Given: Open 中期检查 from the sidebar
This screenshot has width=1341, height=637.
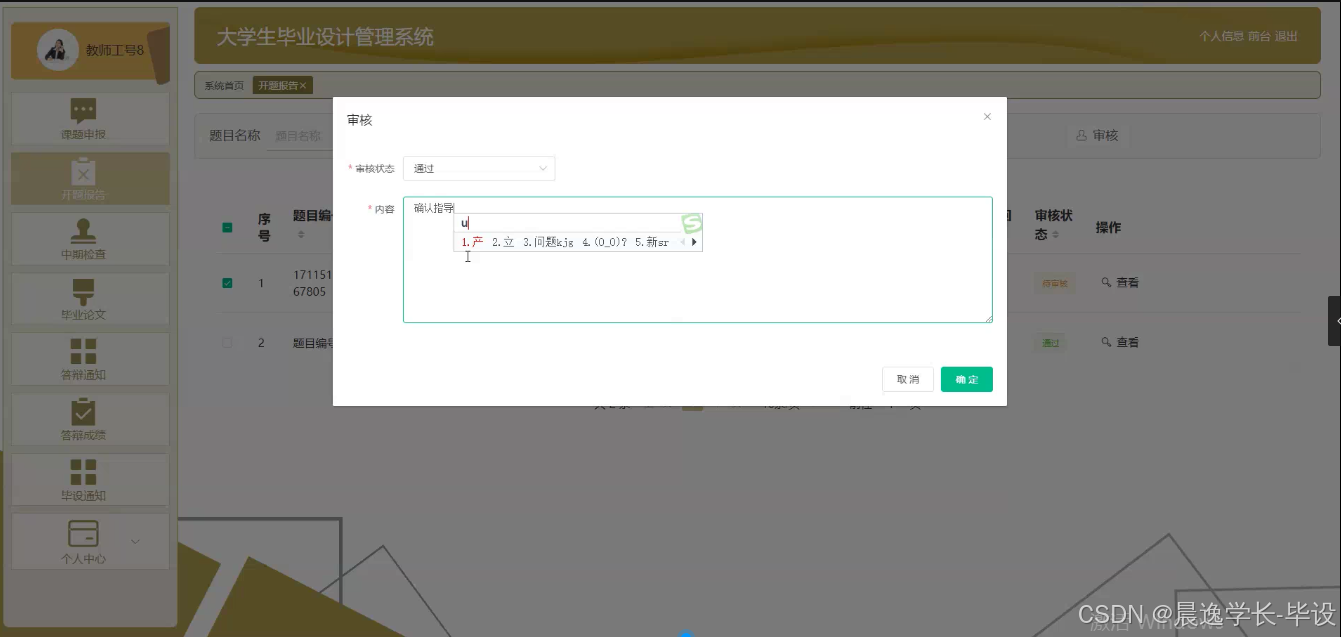Looking at the screenshot, I should coord(89,239).
